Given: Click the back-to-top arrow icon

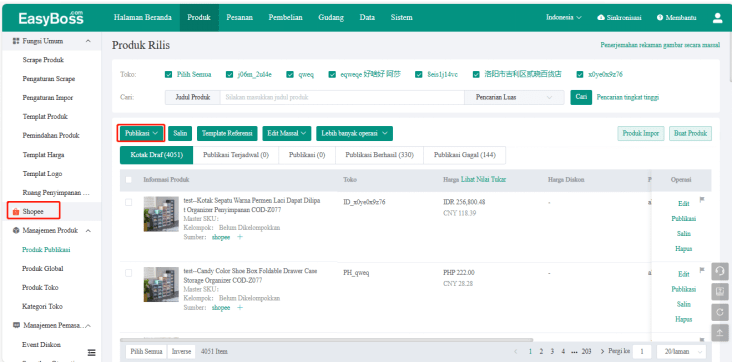Looking at the screenshot, I should click(719, 333).
